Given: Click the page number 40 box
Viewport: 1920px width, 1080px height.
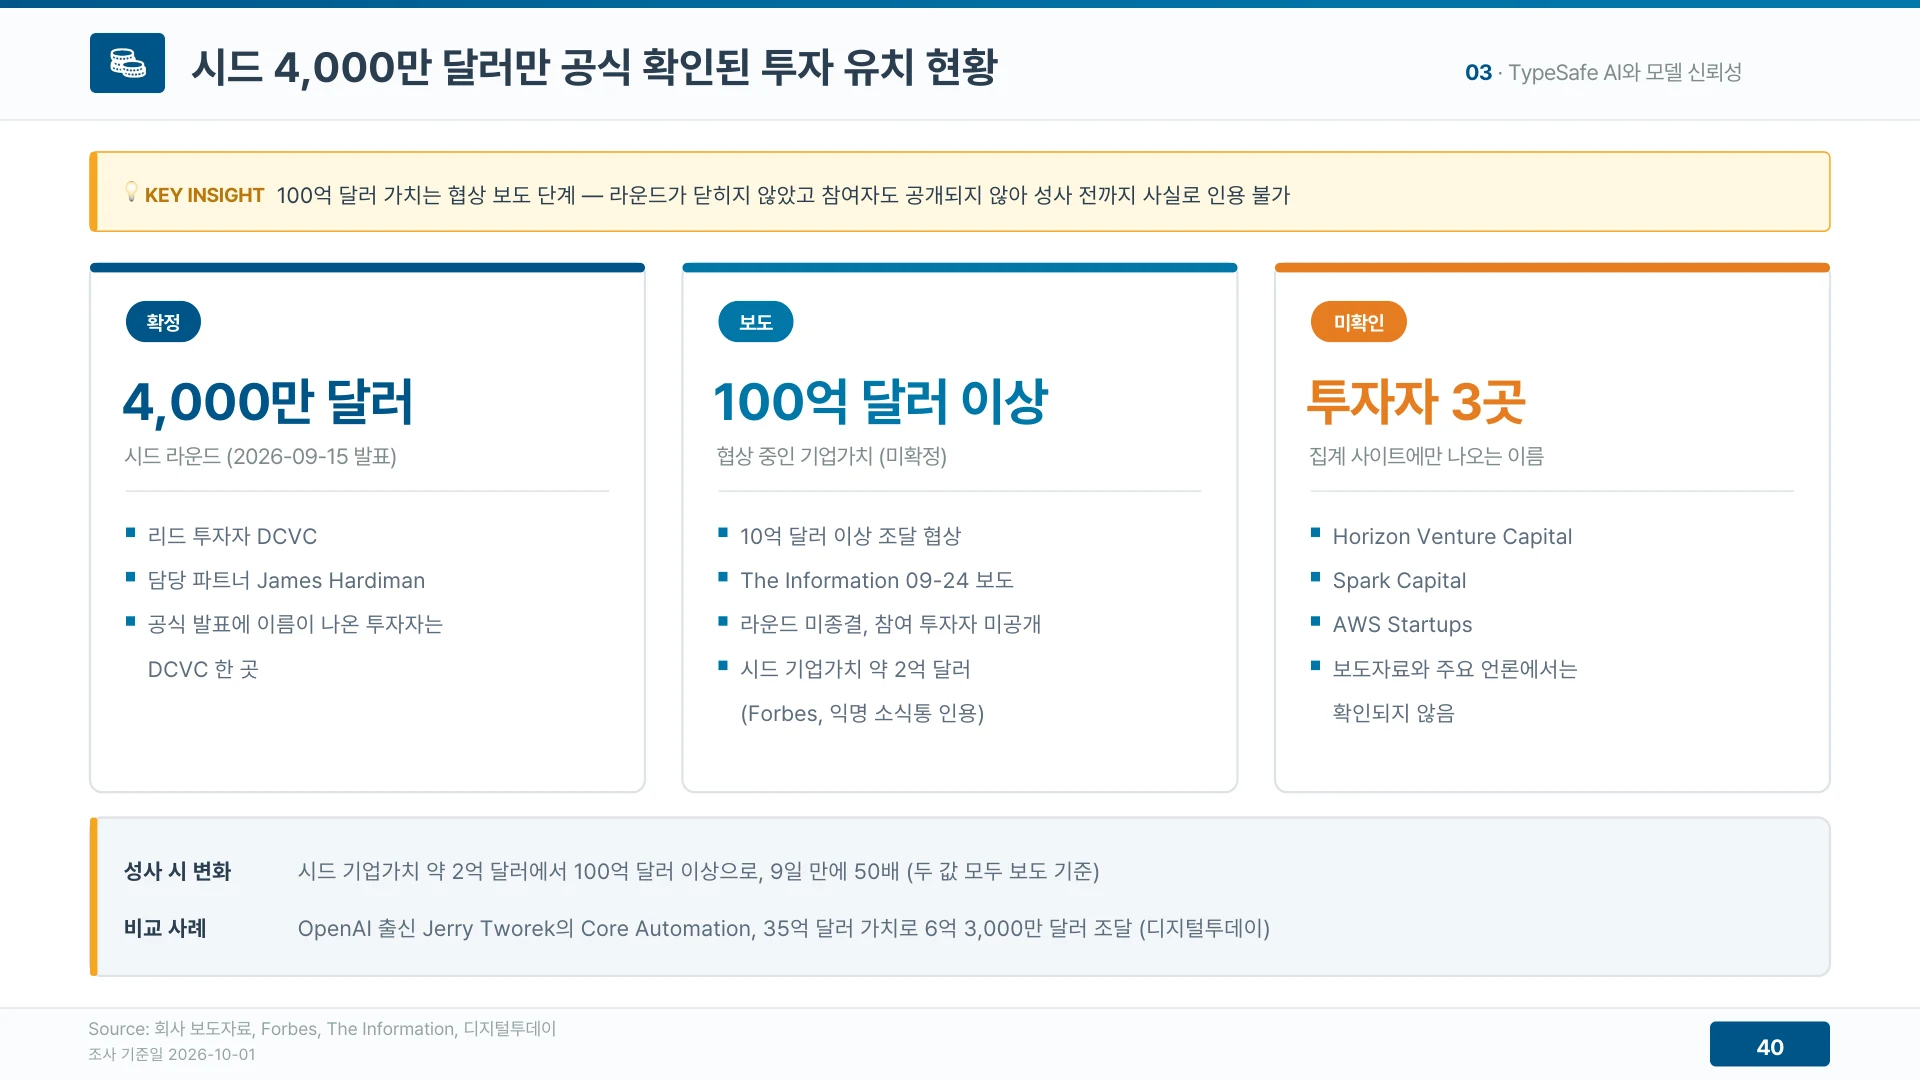Looking at the screenshot, I should (1770, 1046).
